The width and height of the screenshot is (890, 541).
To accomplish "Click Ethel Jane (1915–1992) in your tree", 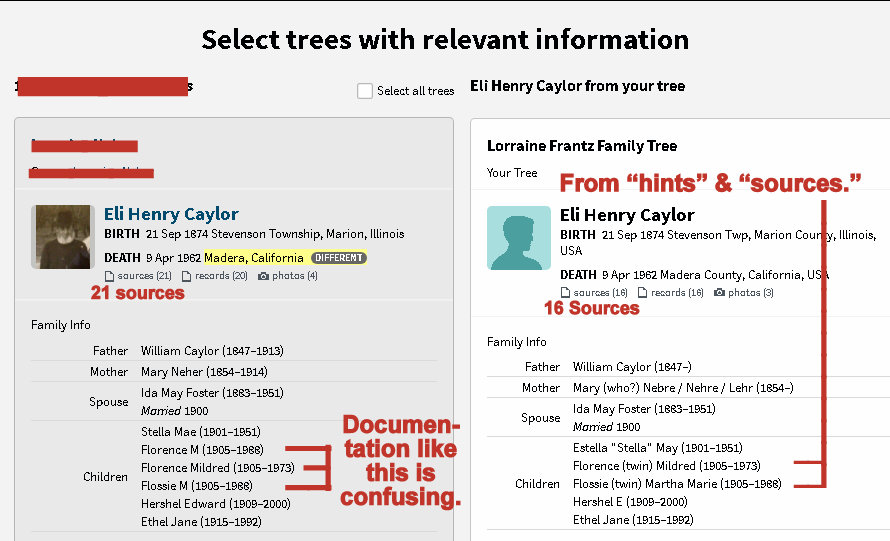I will [x=633, y=520].
